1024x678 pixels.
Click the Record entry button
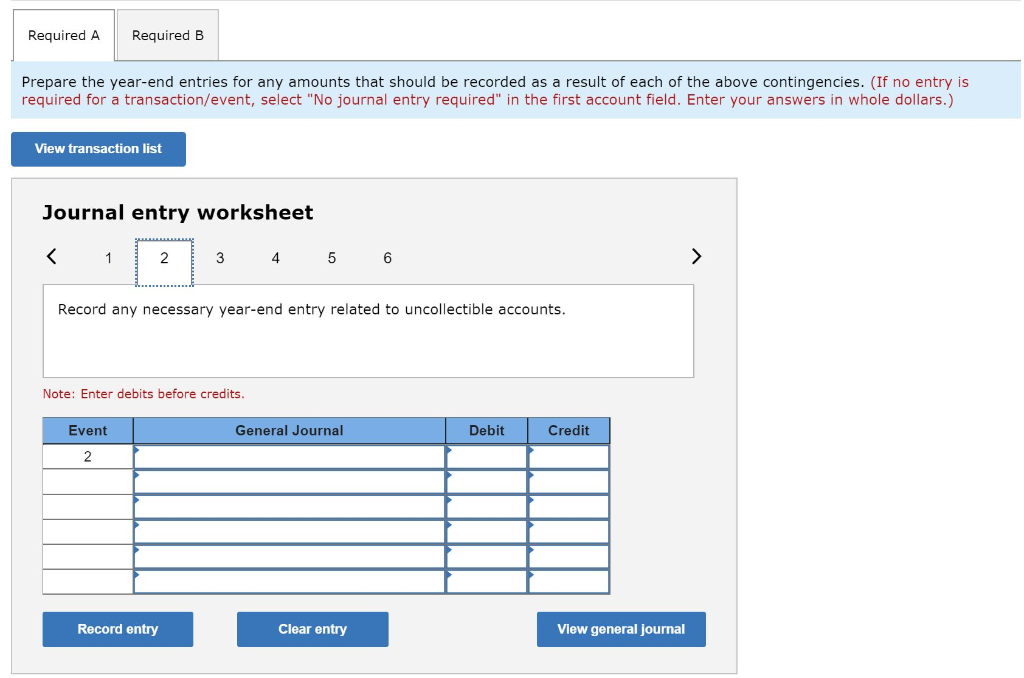coord(118,629)
